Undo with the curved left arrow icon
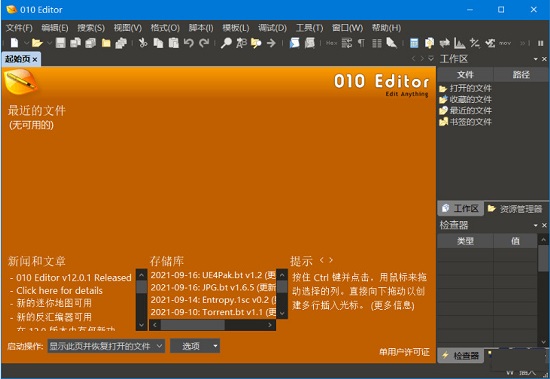Screen dimensions: 550x379 (x=189, y=43)
